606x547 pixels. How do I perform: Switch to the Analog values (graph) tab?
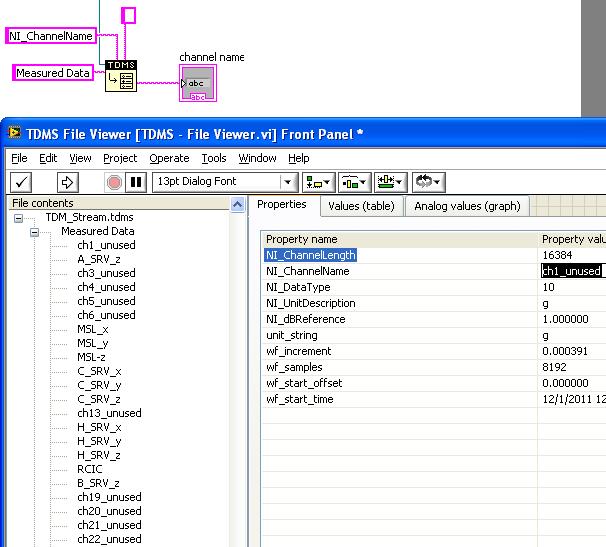pos(467,206)
